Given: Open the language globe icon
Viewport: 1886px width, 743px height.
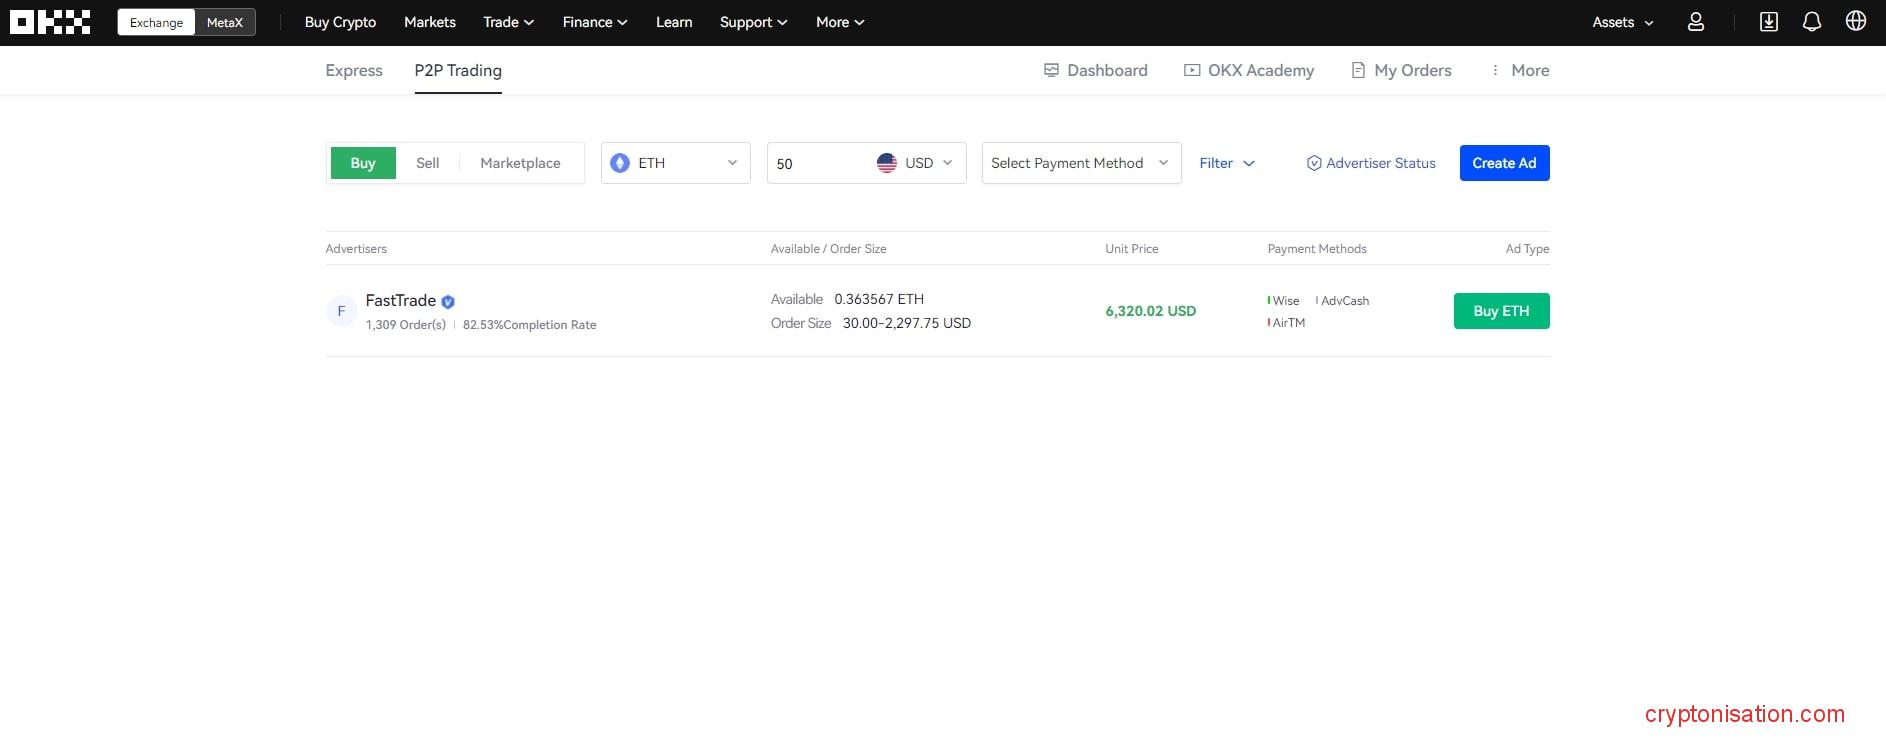Looking at the screenshot, I should (x=1856, y=21).
